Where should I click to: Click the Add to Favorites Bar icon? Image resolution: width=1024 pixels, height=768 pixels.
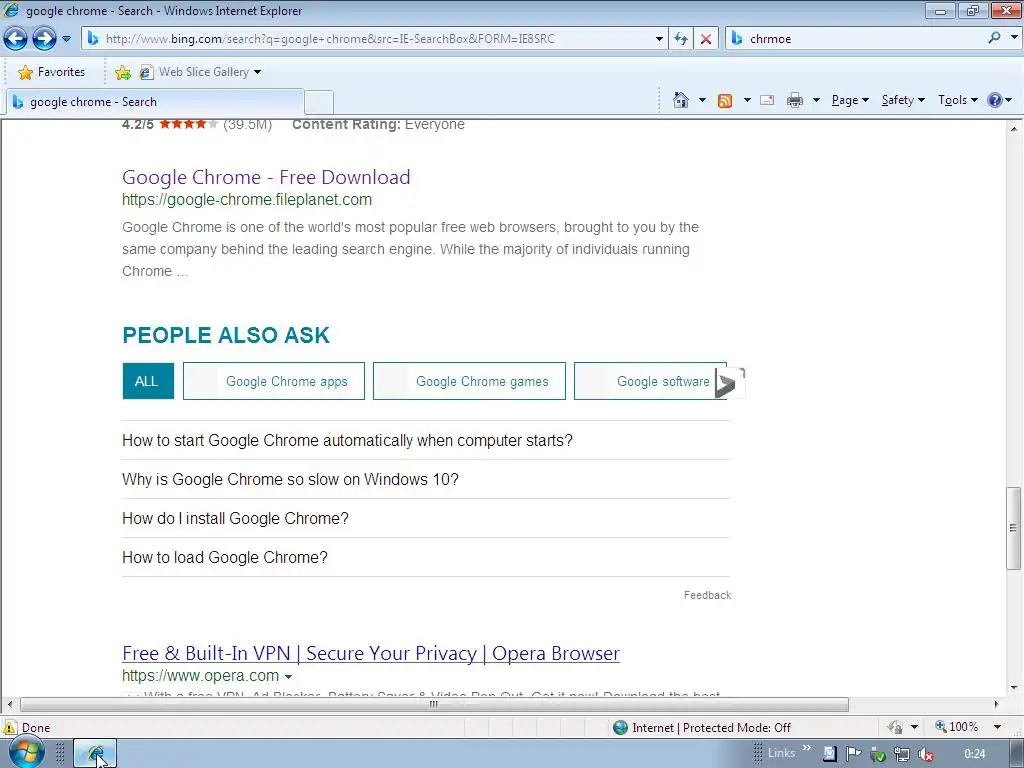pyautogui.click(x=122, y=72)
